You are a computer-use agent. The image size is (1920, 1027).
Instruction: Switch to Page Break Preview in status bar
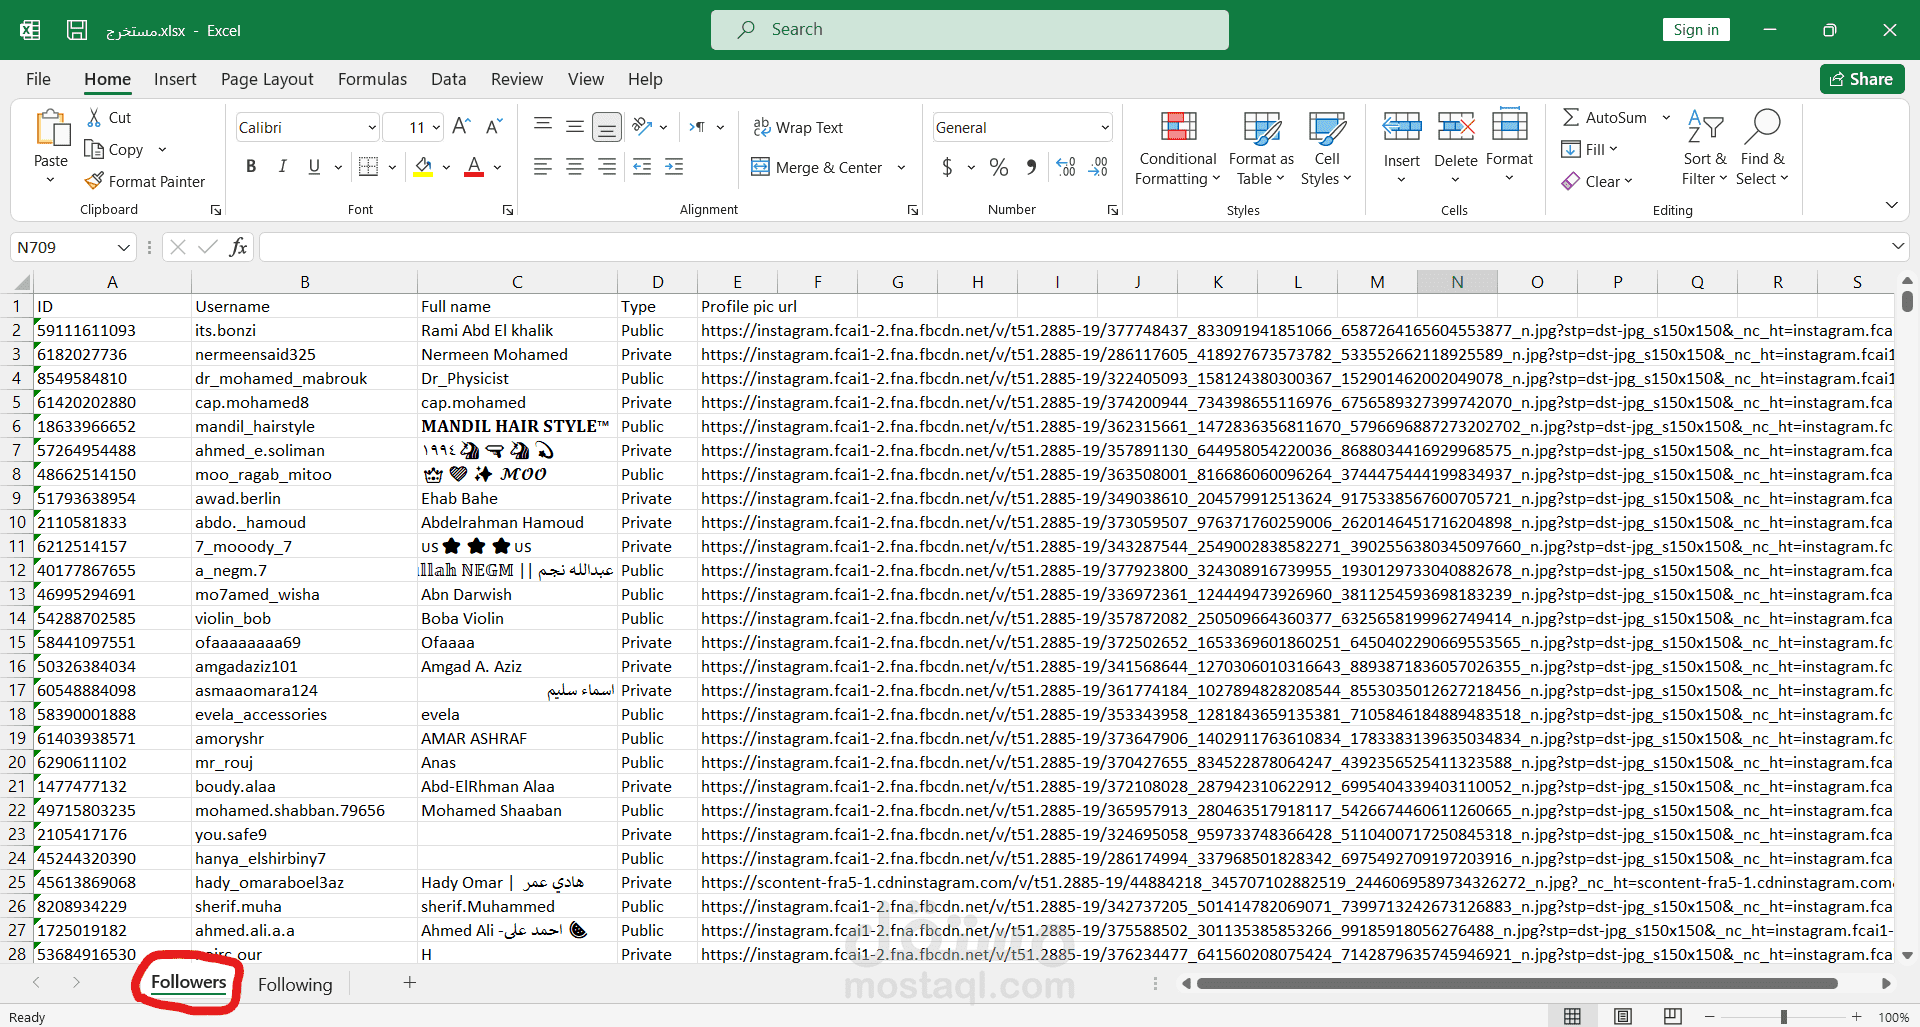pyautogui.click(x=1672, y=1016)
